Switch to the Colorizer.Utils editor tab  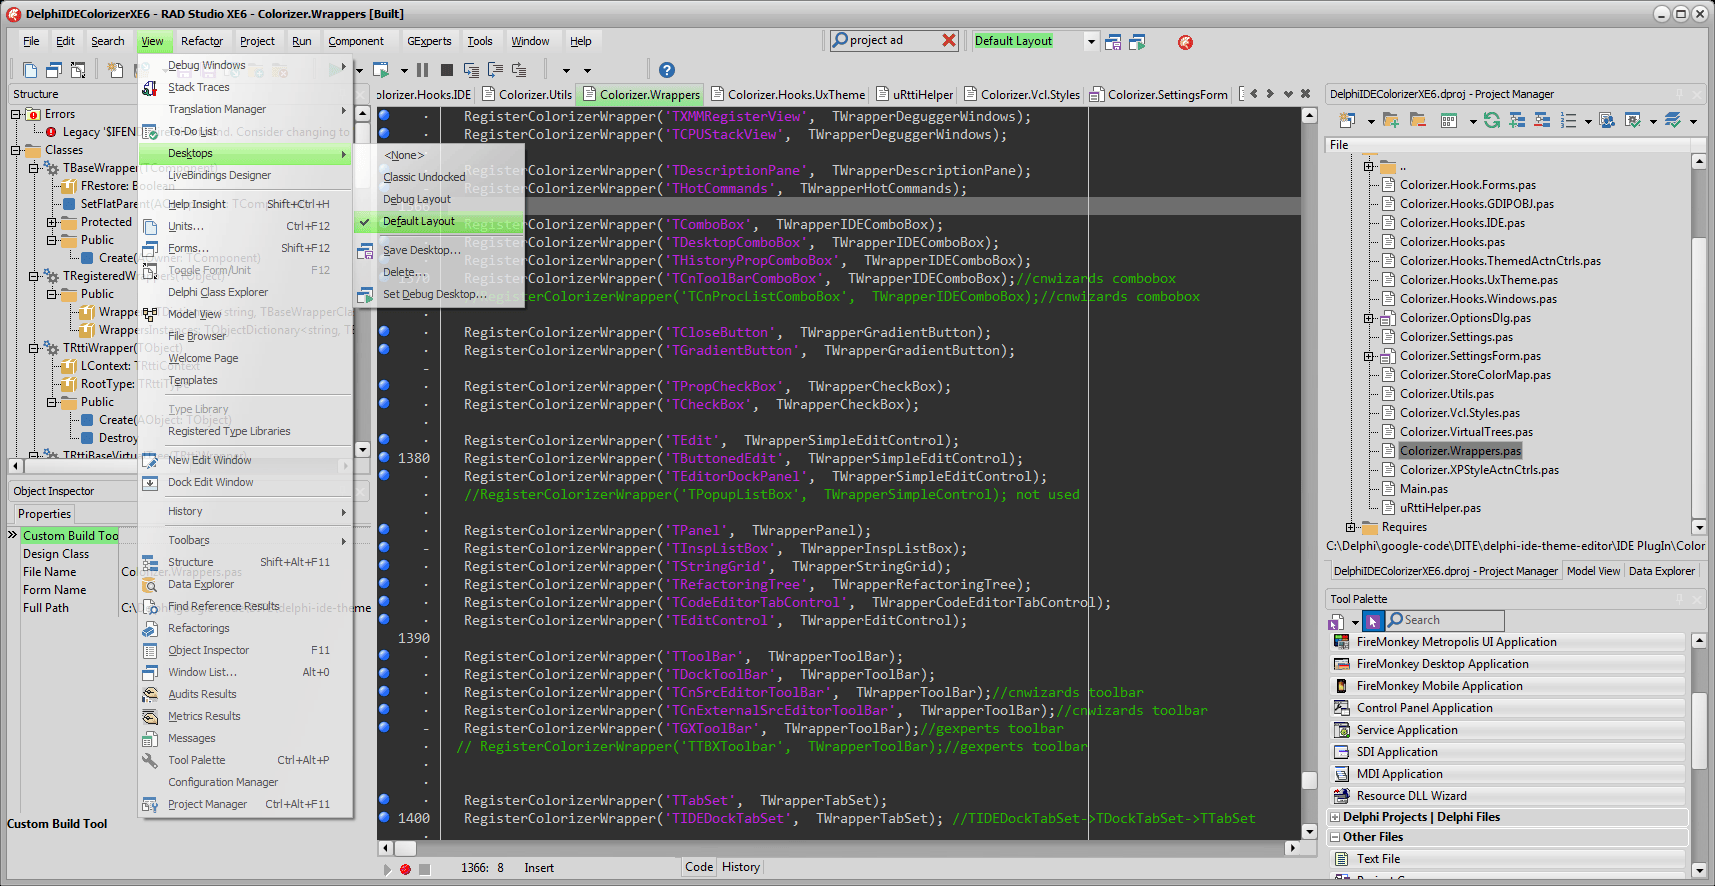(x=527, y=95)
